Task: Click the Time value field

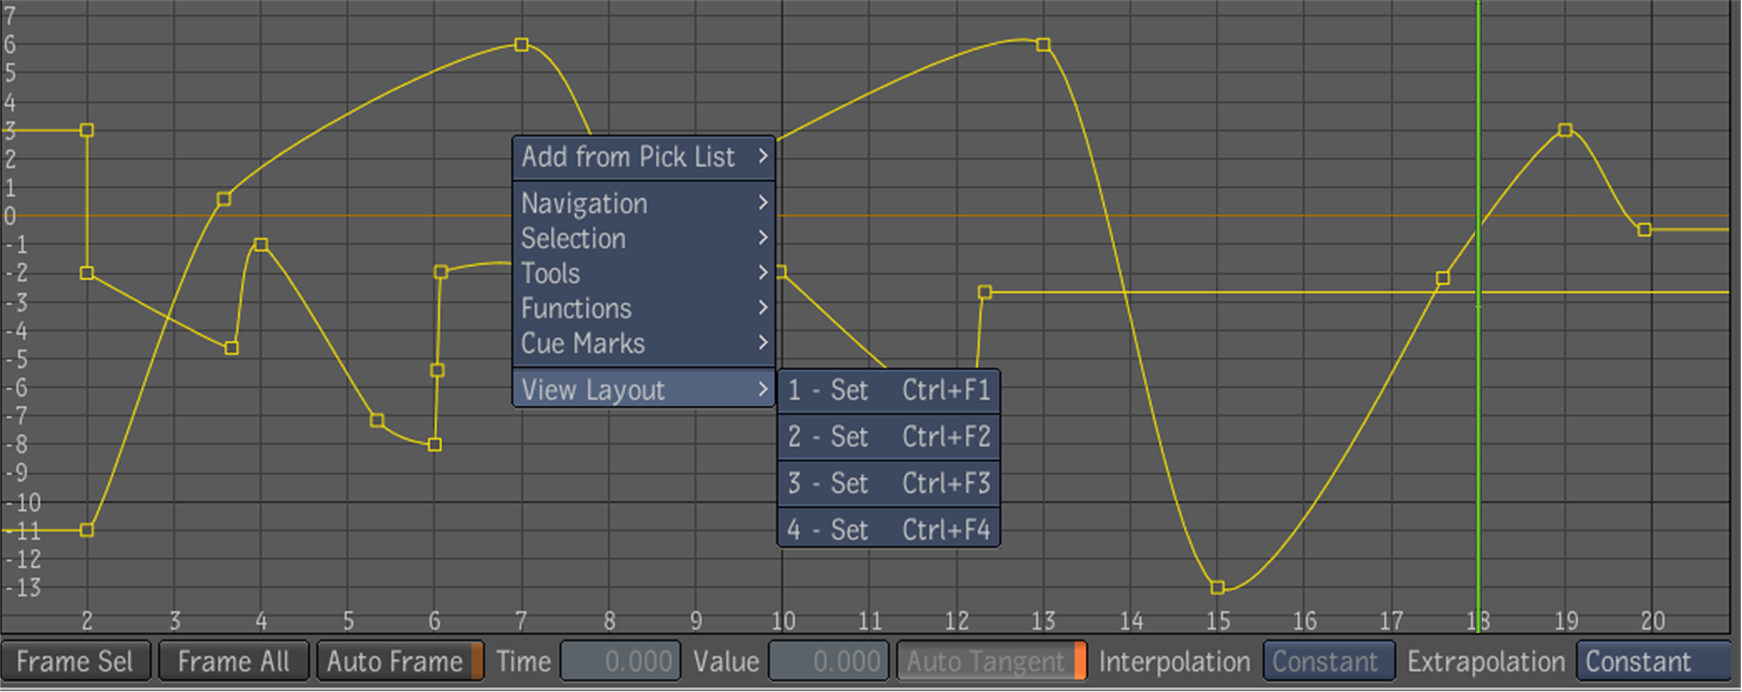Action: click(x=620, y=662)
